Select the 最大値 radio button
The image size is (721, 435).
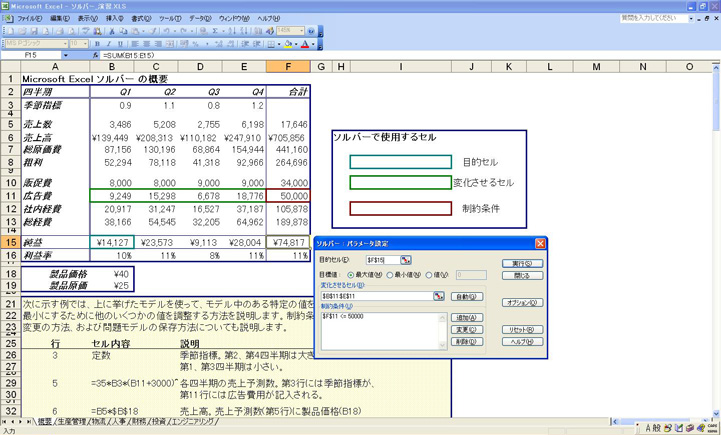tap(351, 275)
